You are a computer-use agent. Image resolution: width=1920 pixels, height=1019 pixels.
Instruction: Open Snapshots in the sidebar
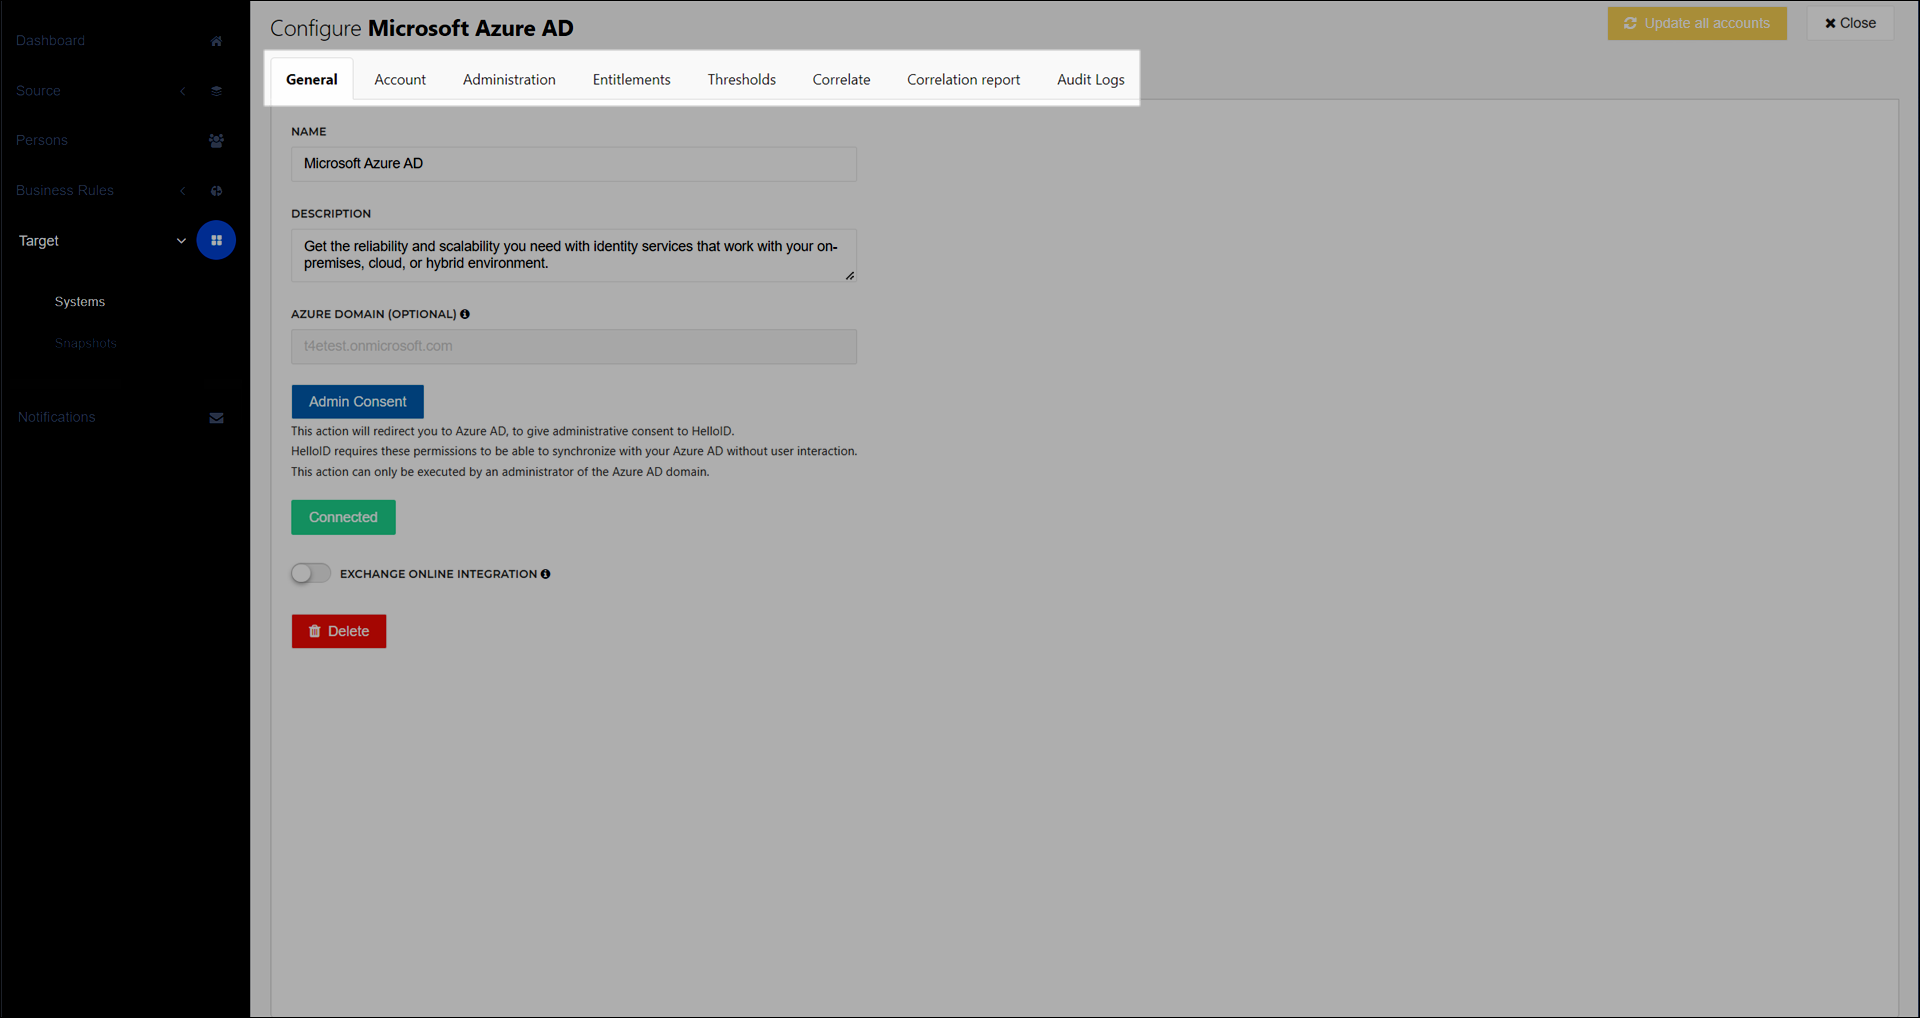pyautogui.click(x=86, y=344)
